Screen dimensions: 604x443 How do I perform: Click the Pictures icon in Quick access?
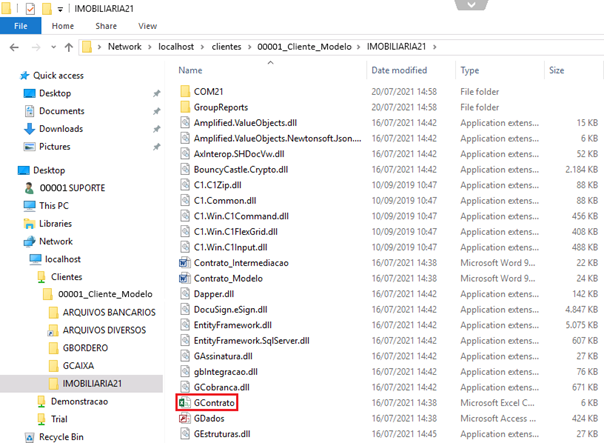[29, 147]
